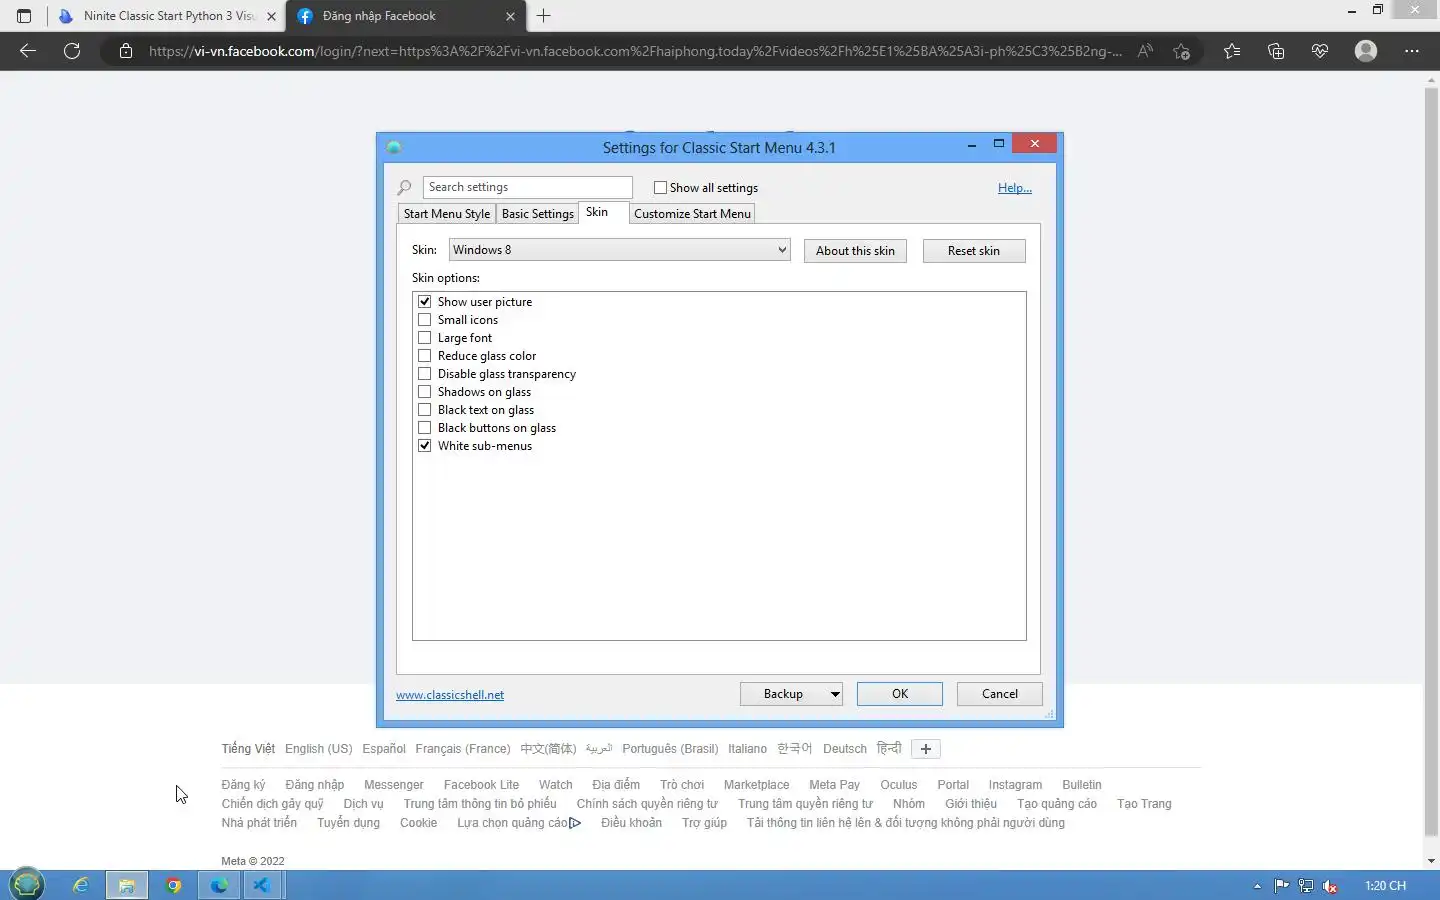Open the Skin dropdown showing Windows 8

coord(619,250)
